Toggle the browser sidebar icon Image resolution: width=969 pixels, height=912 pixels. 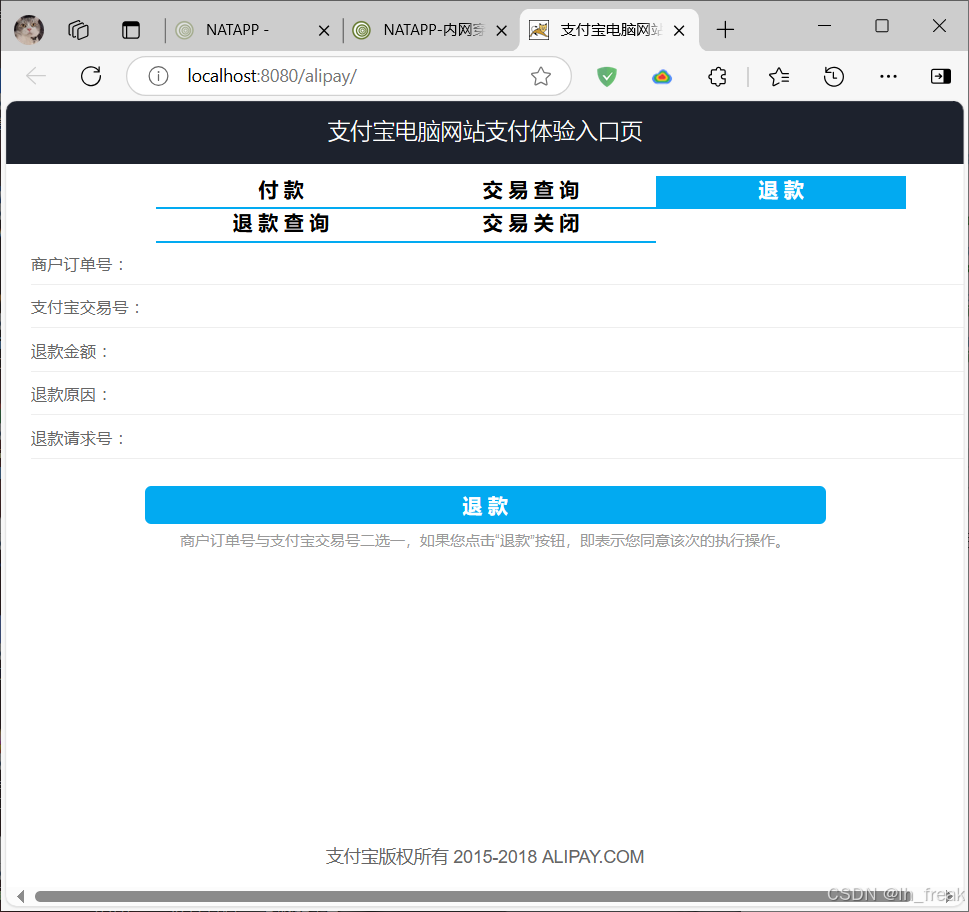[941, 76]
